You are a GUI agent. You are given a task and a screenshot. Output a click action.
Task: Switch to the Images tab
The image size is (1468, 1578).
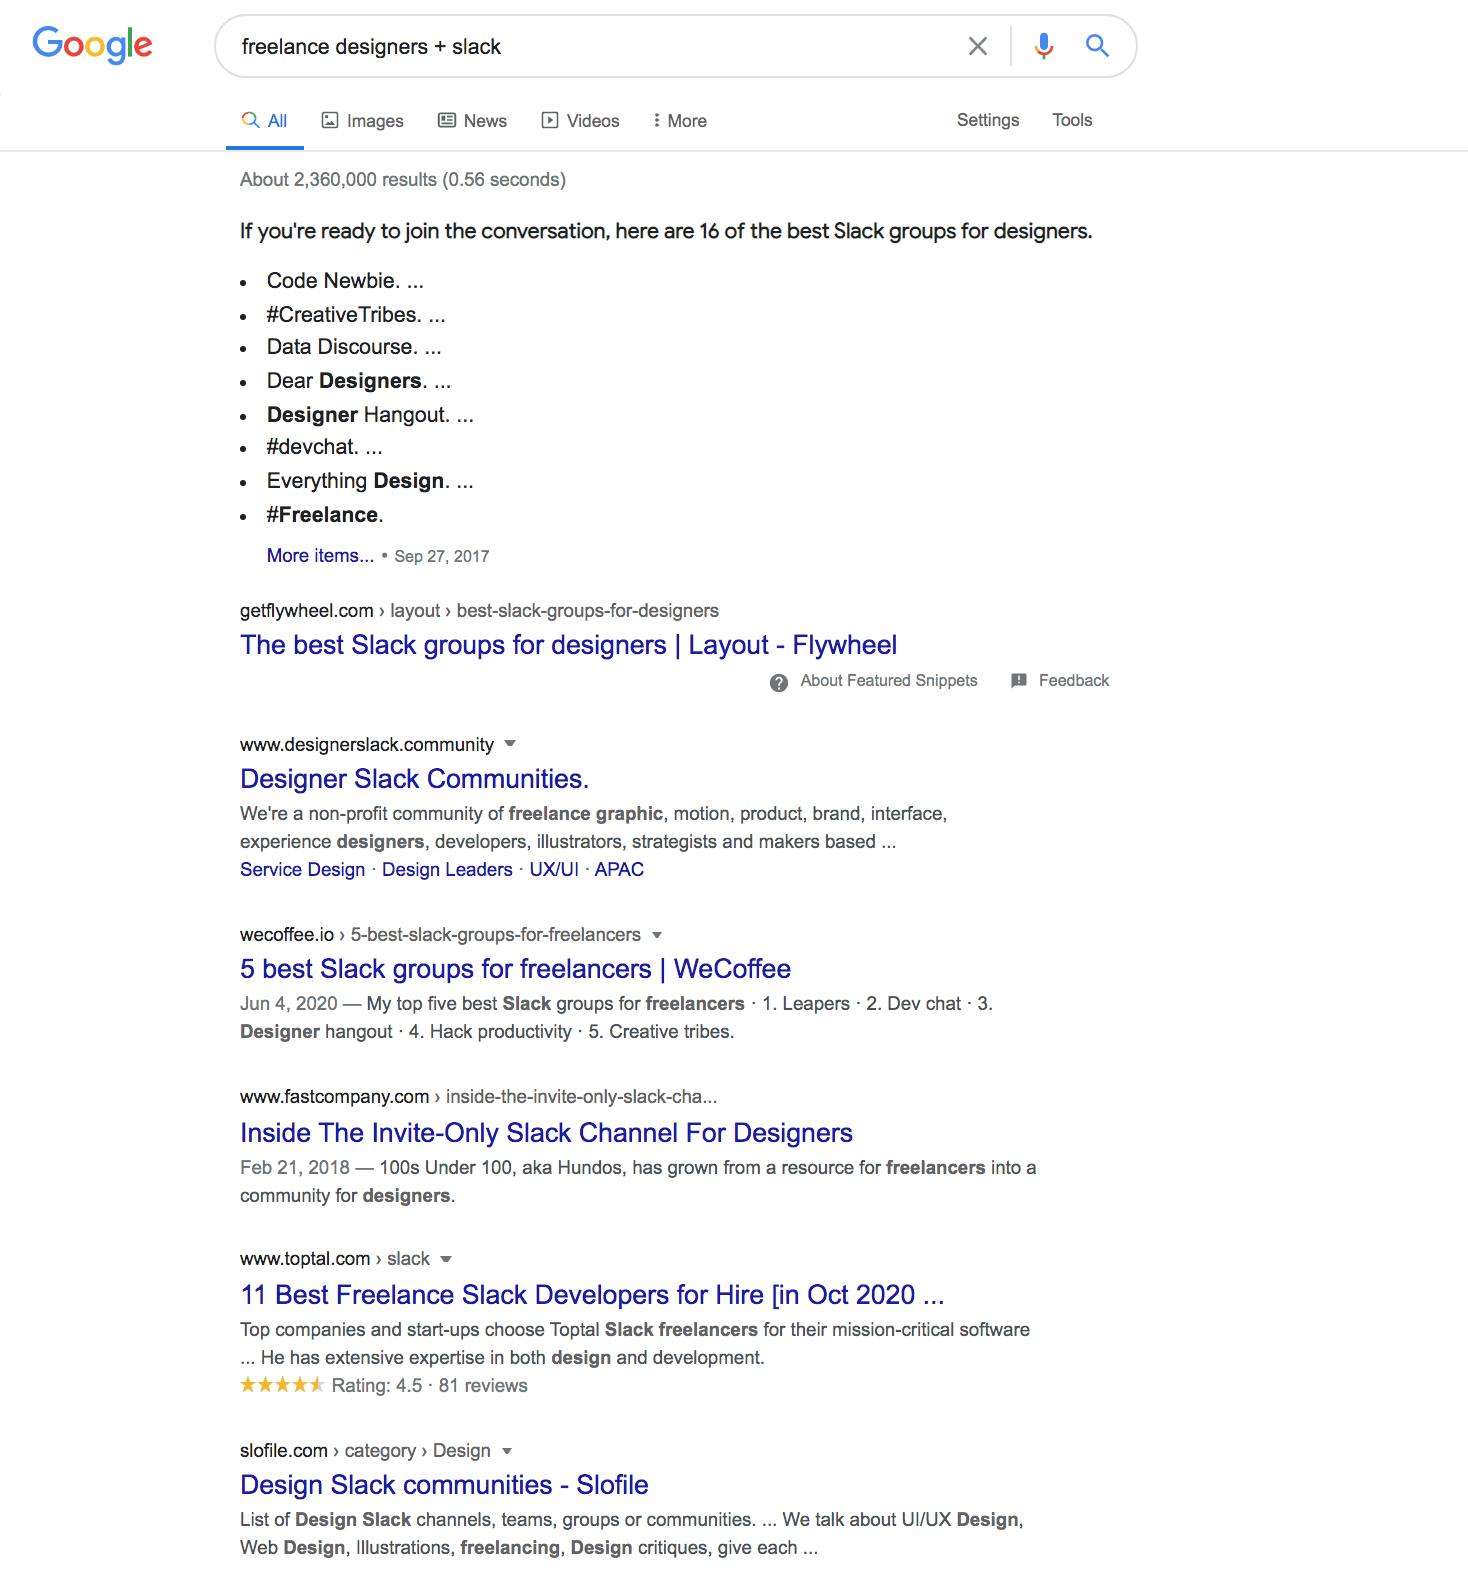(362, 121)
